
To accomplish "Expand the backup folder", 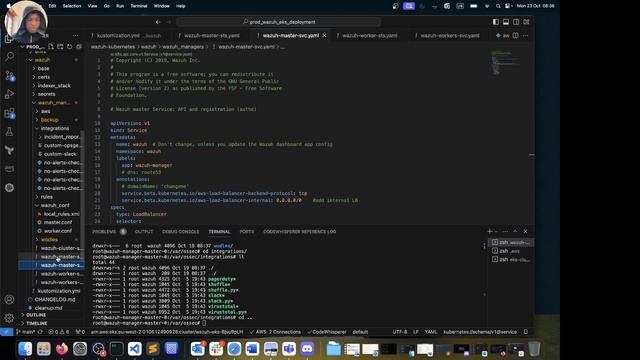I will point(49,120).
